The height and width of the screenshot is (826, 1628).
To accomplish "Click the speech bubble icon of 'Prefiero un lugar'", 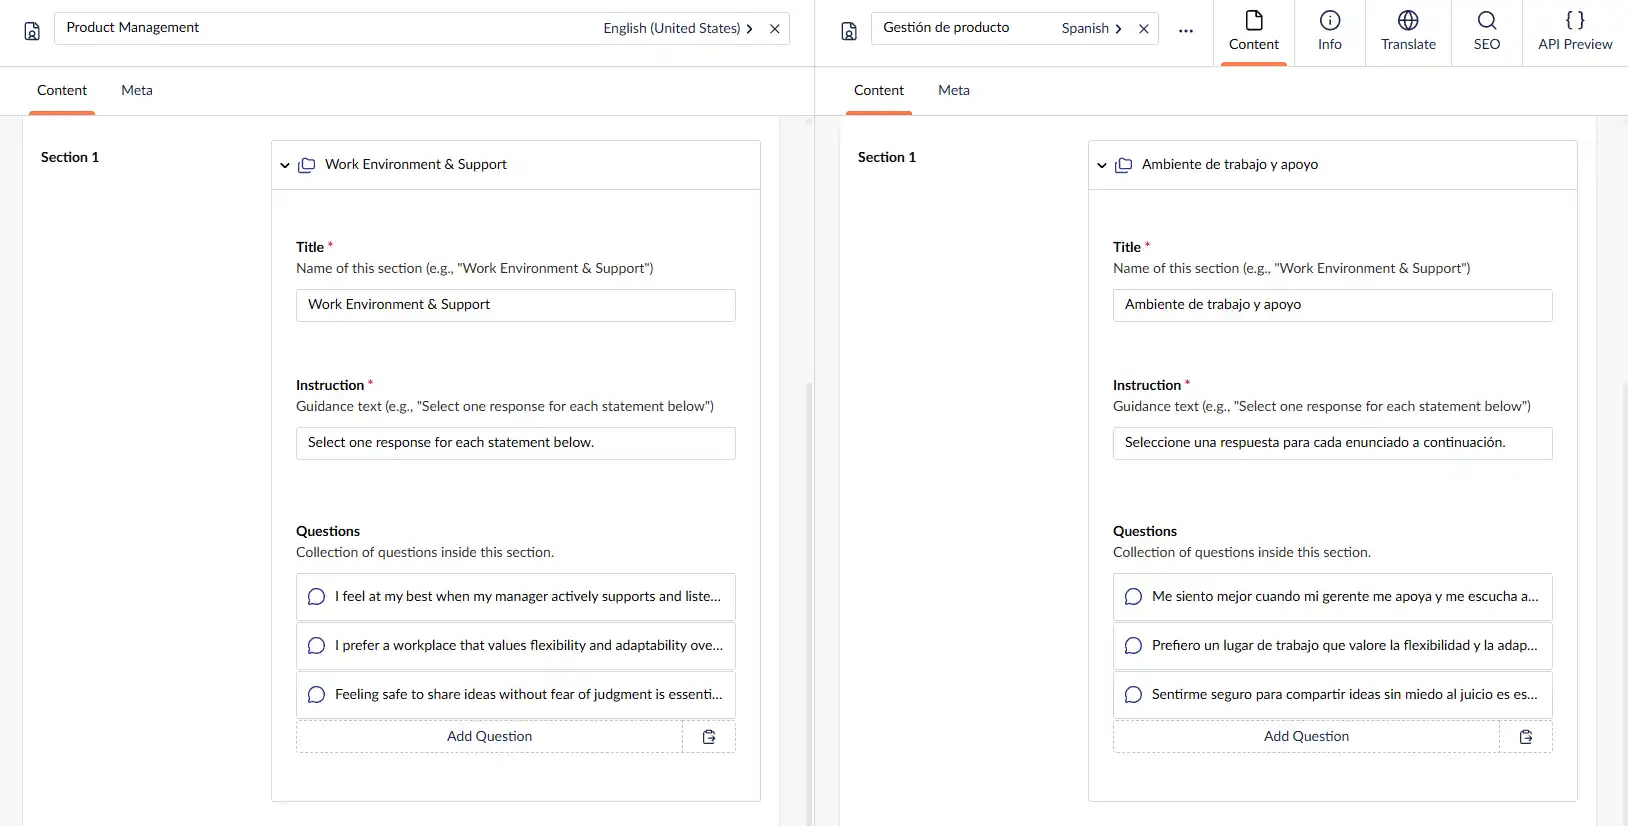I will point(1133,646).
